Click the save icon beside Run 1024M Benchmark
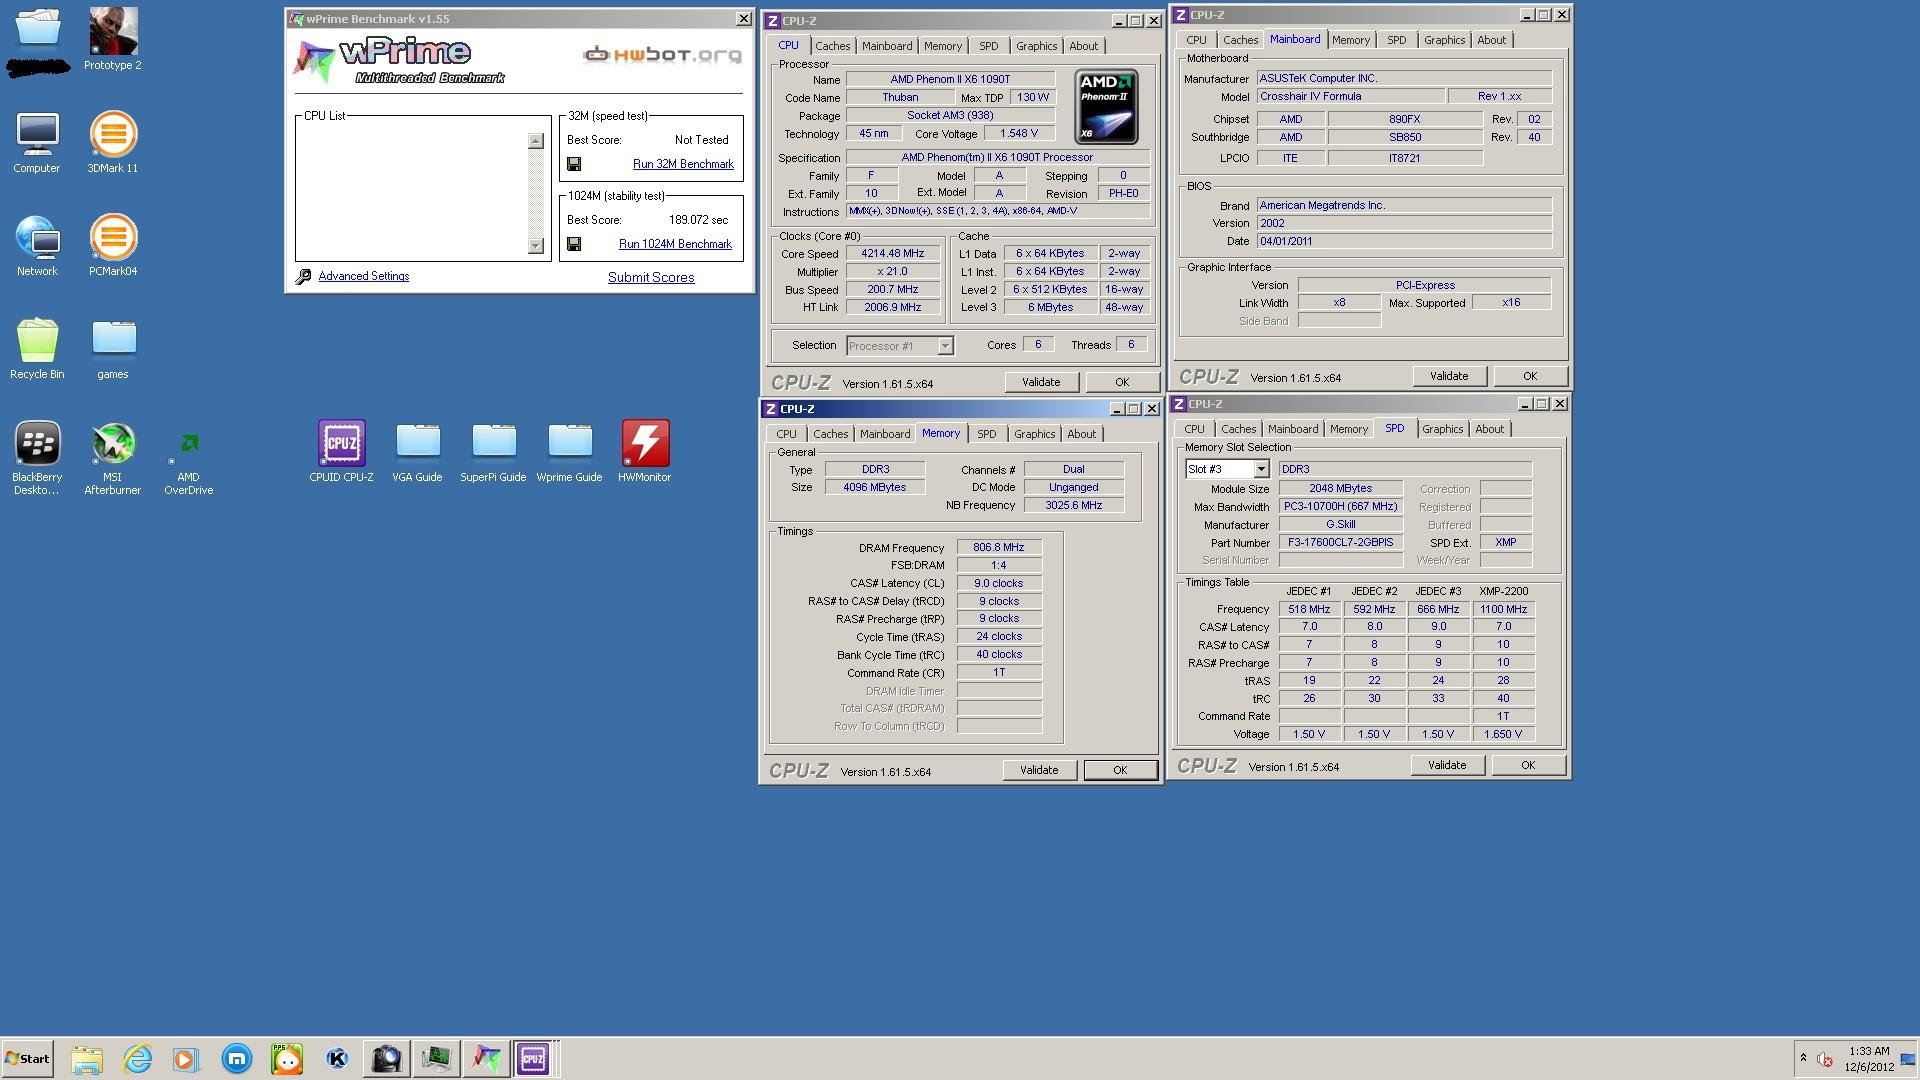 tap(574, 244)
